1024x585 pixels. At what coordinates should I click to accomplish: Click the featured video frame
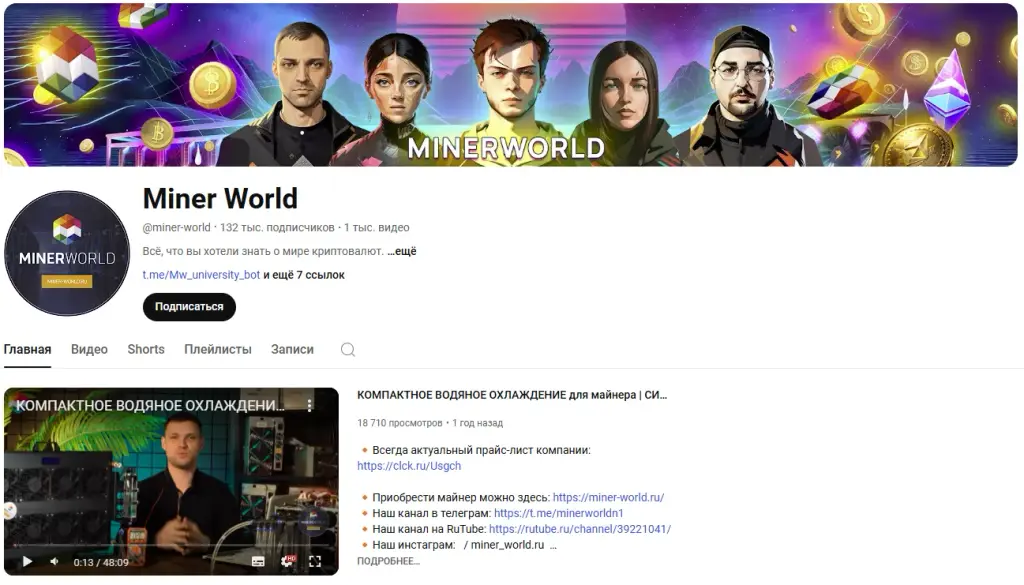[x=171, y=481]
